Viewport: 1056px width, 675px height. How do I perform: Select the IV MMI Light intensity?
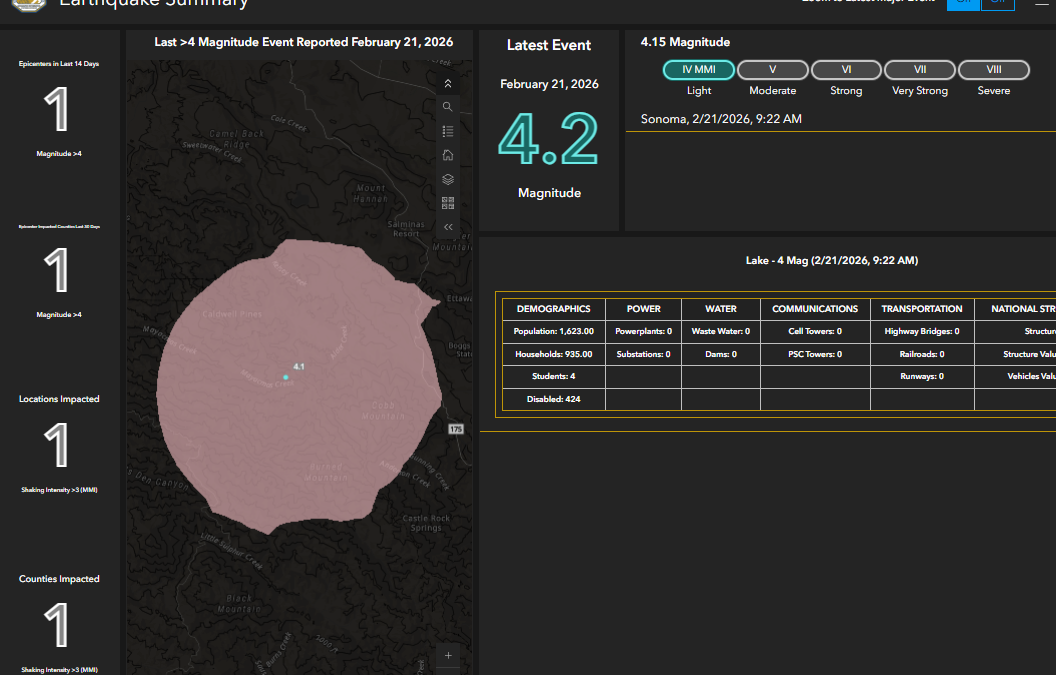[698, 70]
